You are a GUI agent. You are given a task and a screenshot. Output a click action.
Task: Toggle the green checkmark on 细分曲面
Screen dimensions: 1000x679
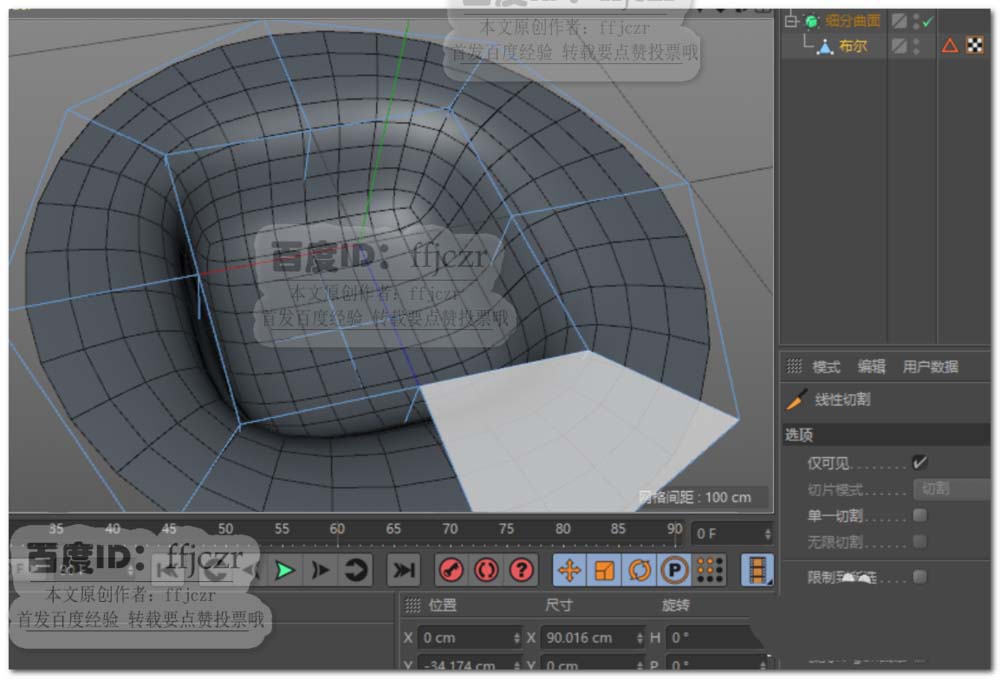[x=928, y=21]
